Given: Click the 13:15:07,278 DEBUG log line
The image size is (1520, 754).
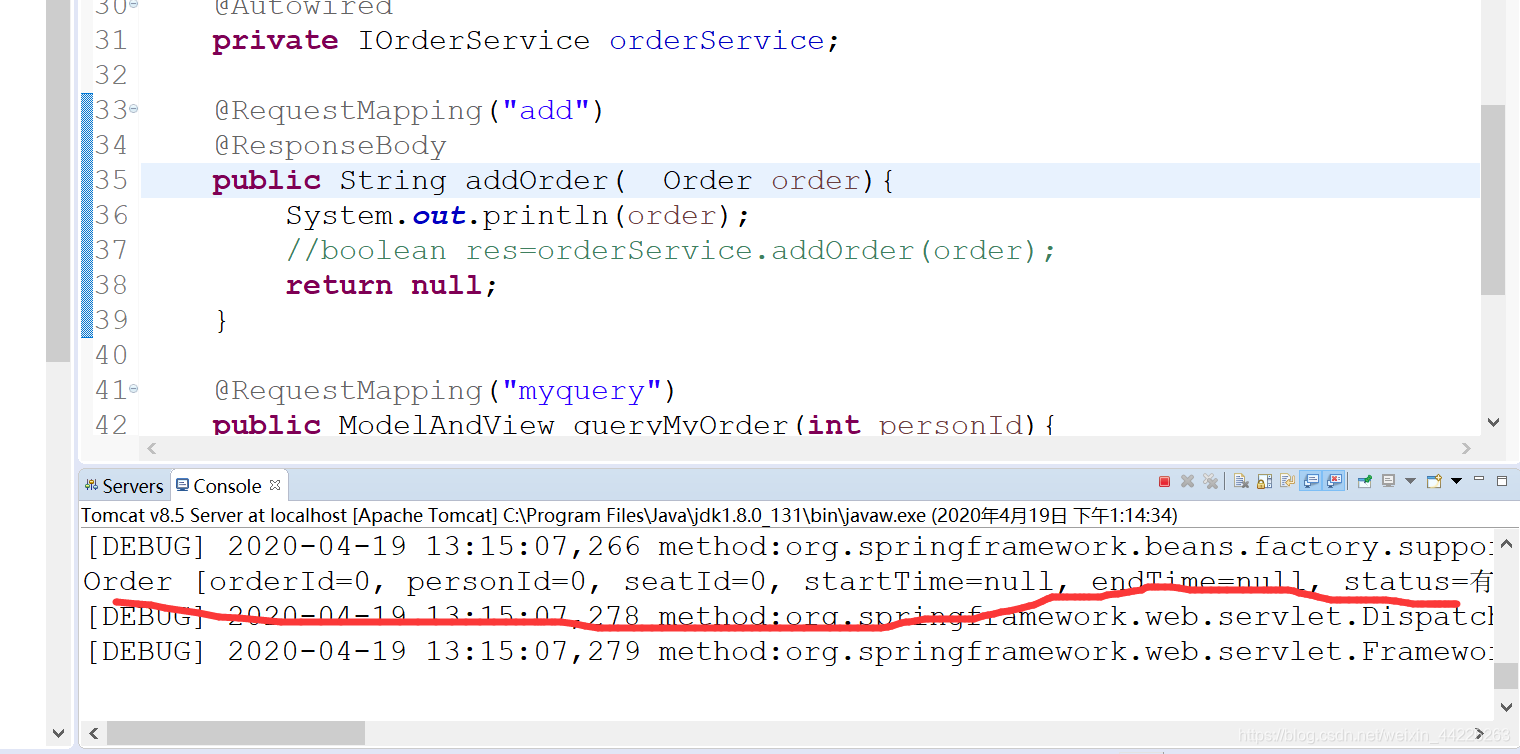Looking at the screenshot, I should [x=790, y=617].
